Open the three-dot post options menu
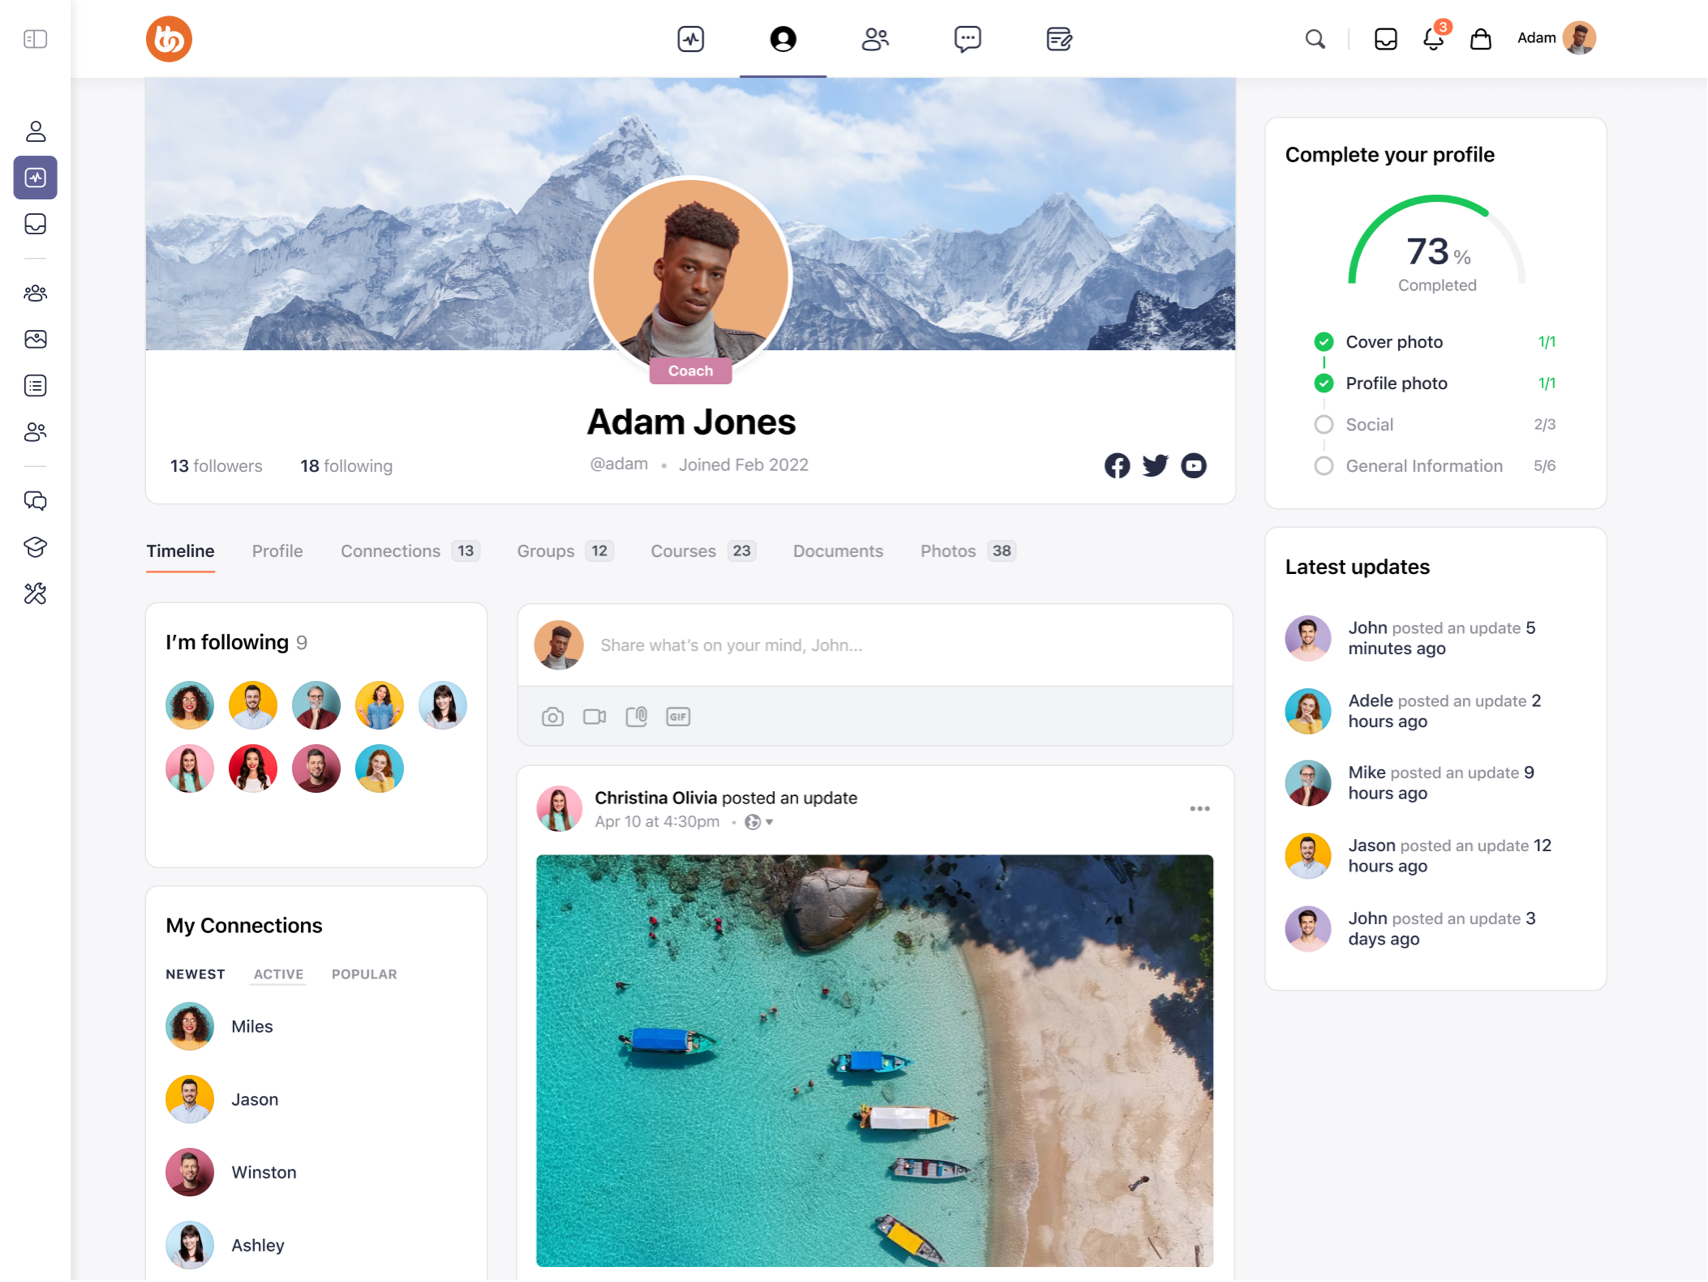Image resolution: width=1708 pixels, height=1282 pixels. point(1199,809)
